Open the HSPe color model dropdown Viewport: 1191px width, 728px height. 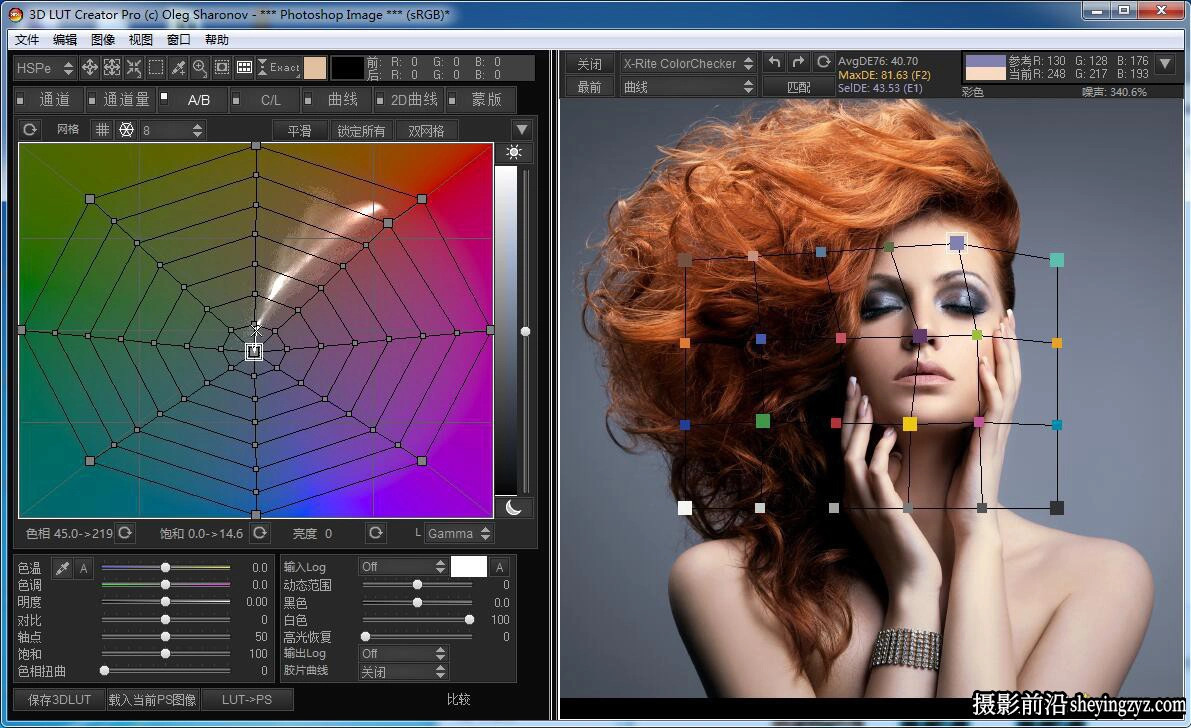click(x=45, y=68)
